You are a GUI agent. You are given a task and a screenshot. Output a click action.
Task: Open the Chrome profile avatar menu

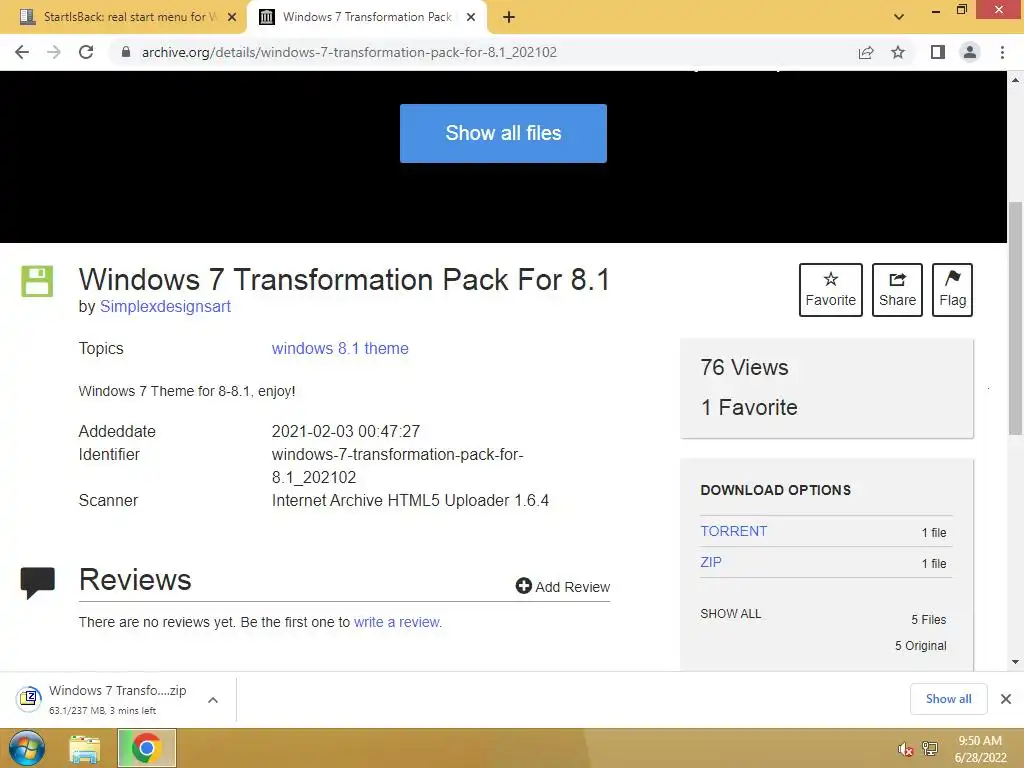pyautogui.click(x=970, y=52)
